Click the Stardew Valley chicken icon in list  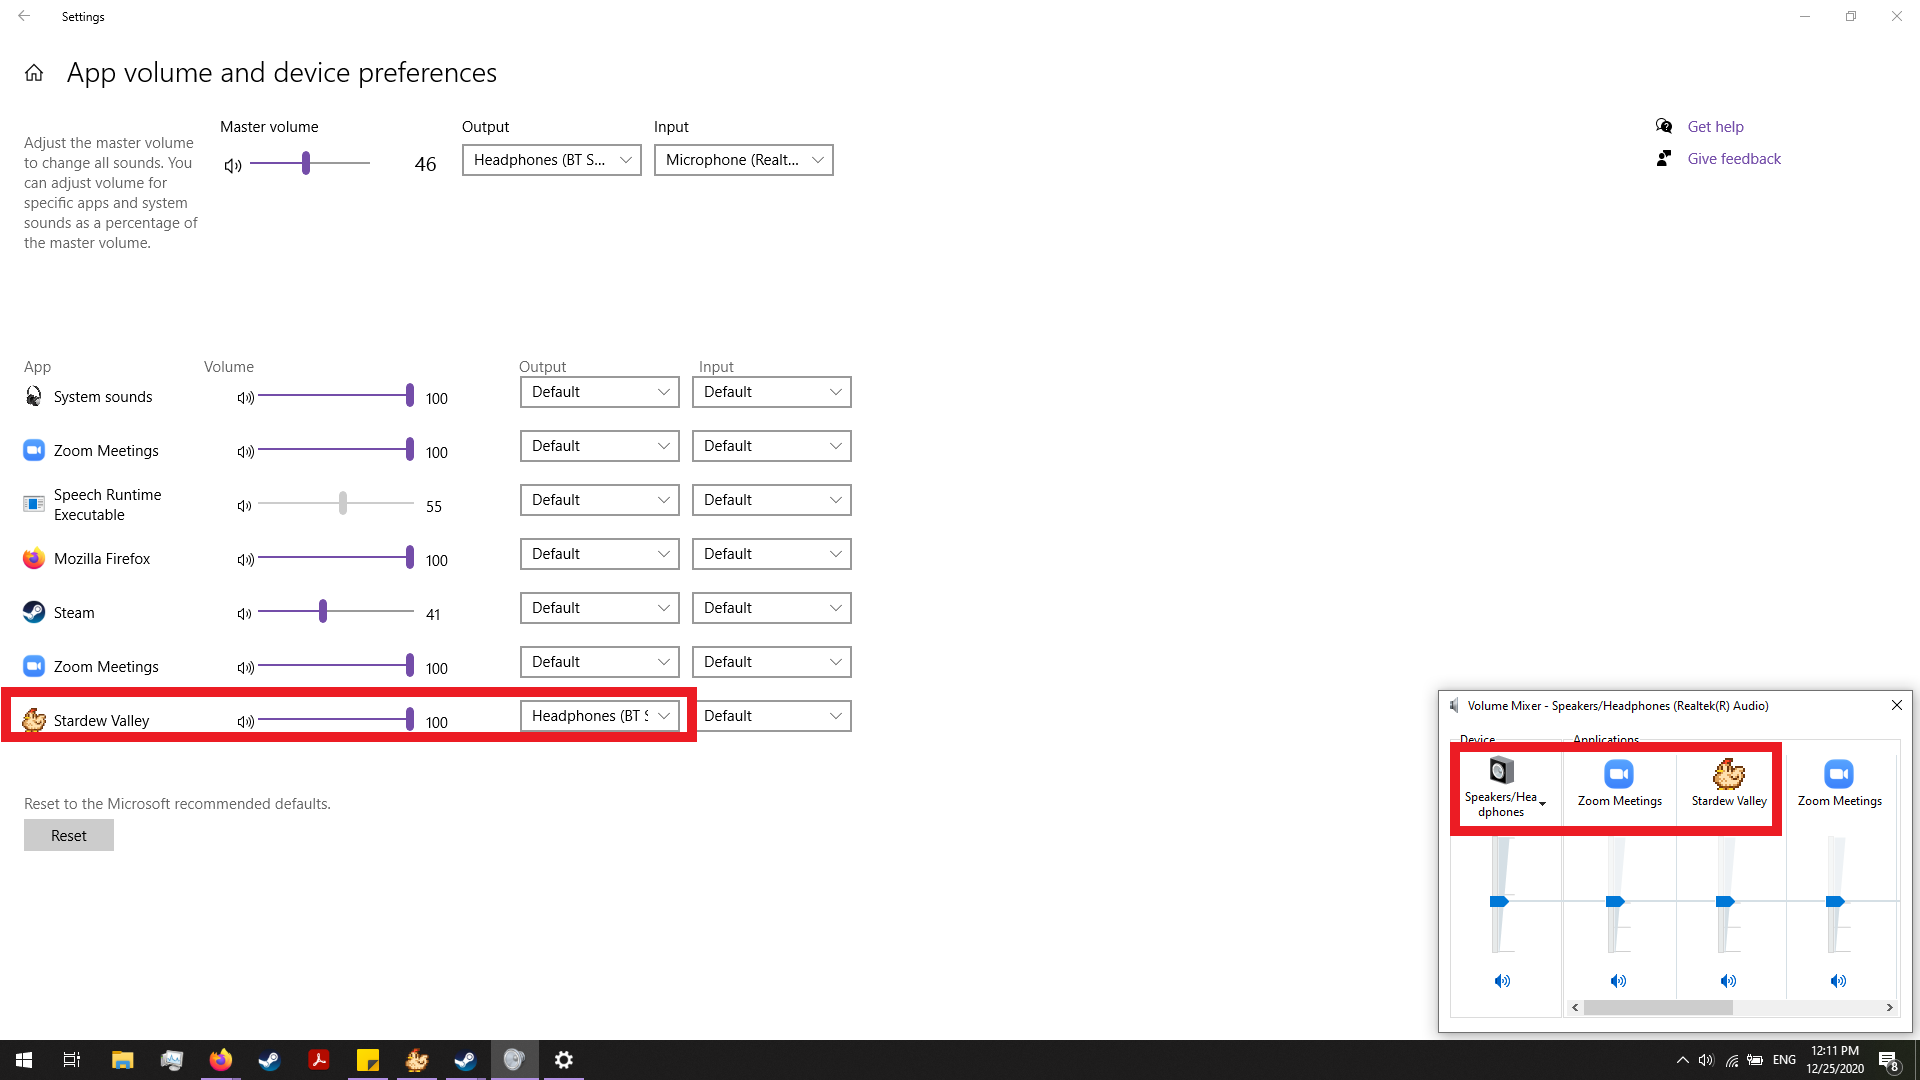(34, 720)
